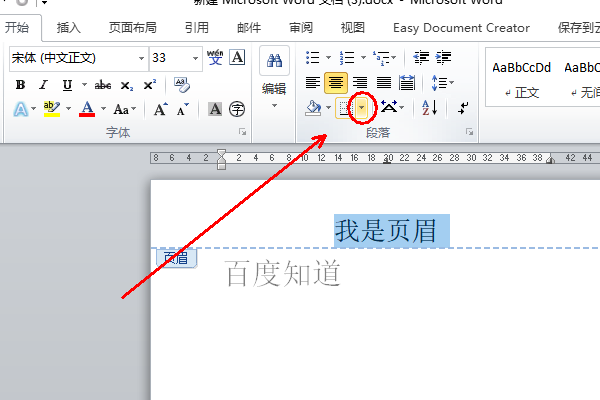Toggle bold formatting

20,85
